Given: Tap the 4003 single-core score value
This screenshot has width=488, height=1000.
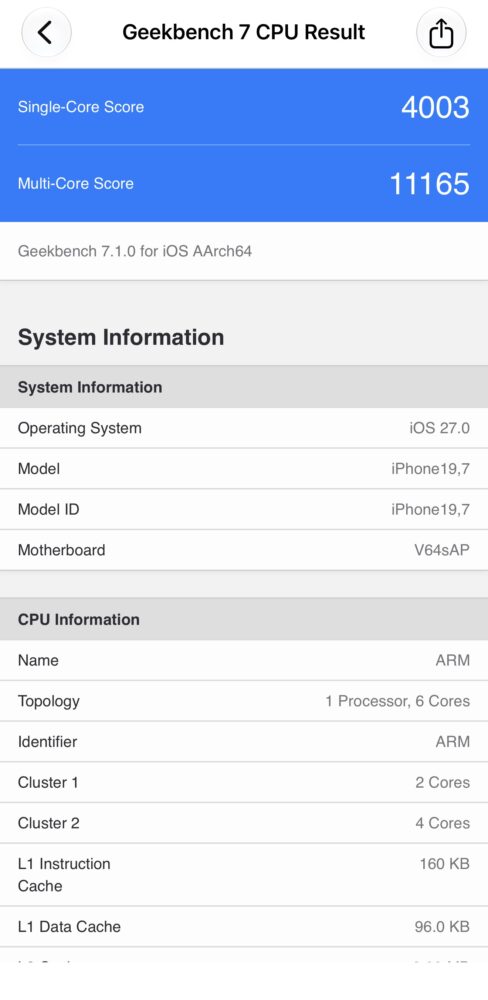Looking at the screenshot, I should tap(435, 107).
